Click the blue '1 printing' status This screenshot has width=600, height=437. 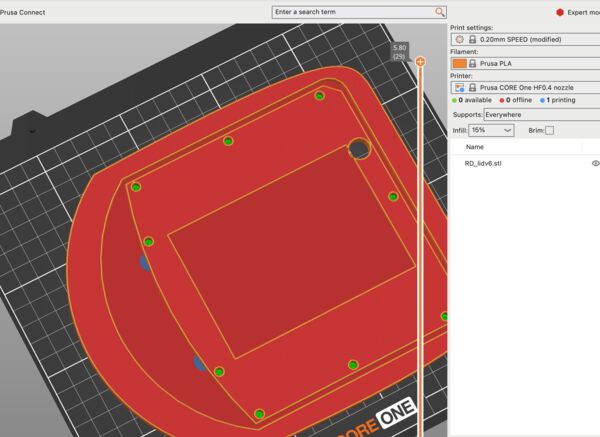click(x=558, y=100)
